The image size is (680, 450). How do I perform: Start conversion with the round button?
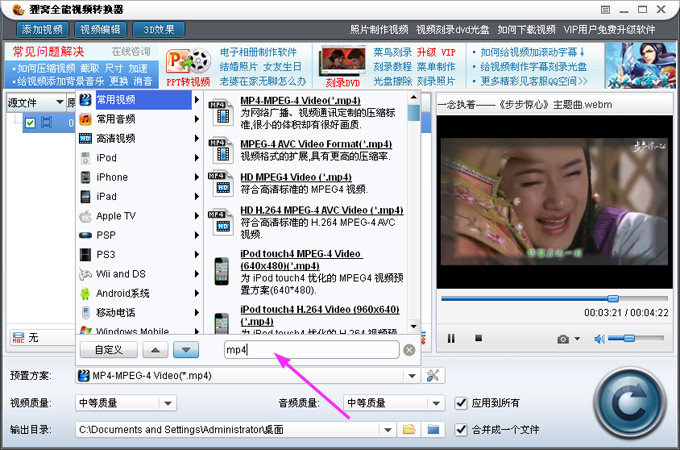tap(630, 403)
